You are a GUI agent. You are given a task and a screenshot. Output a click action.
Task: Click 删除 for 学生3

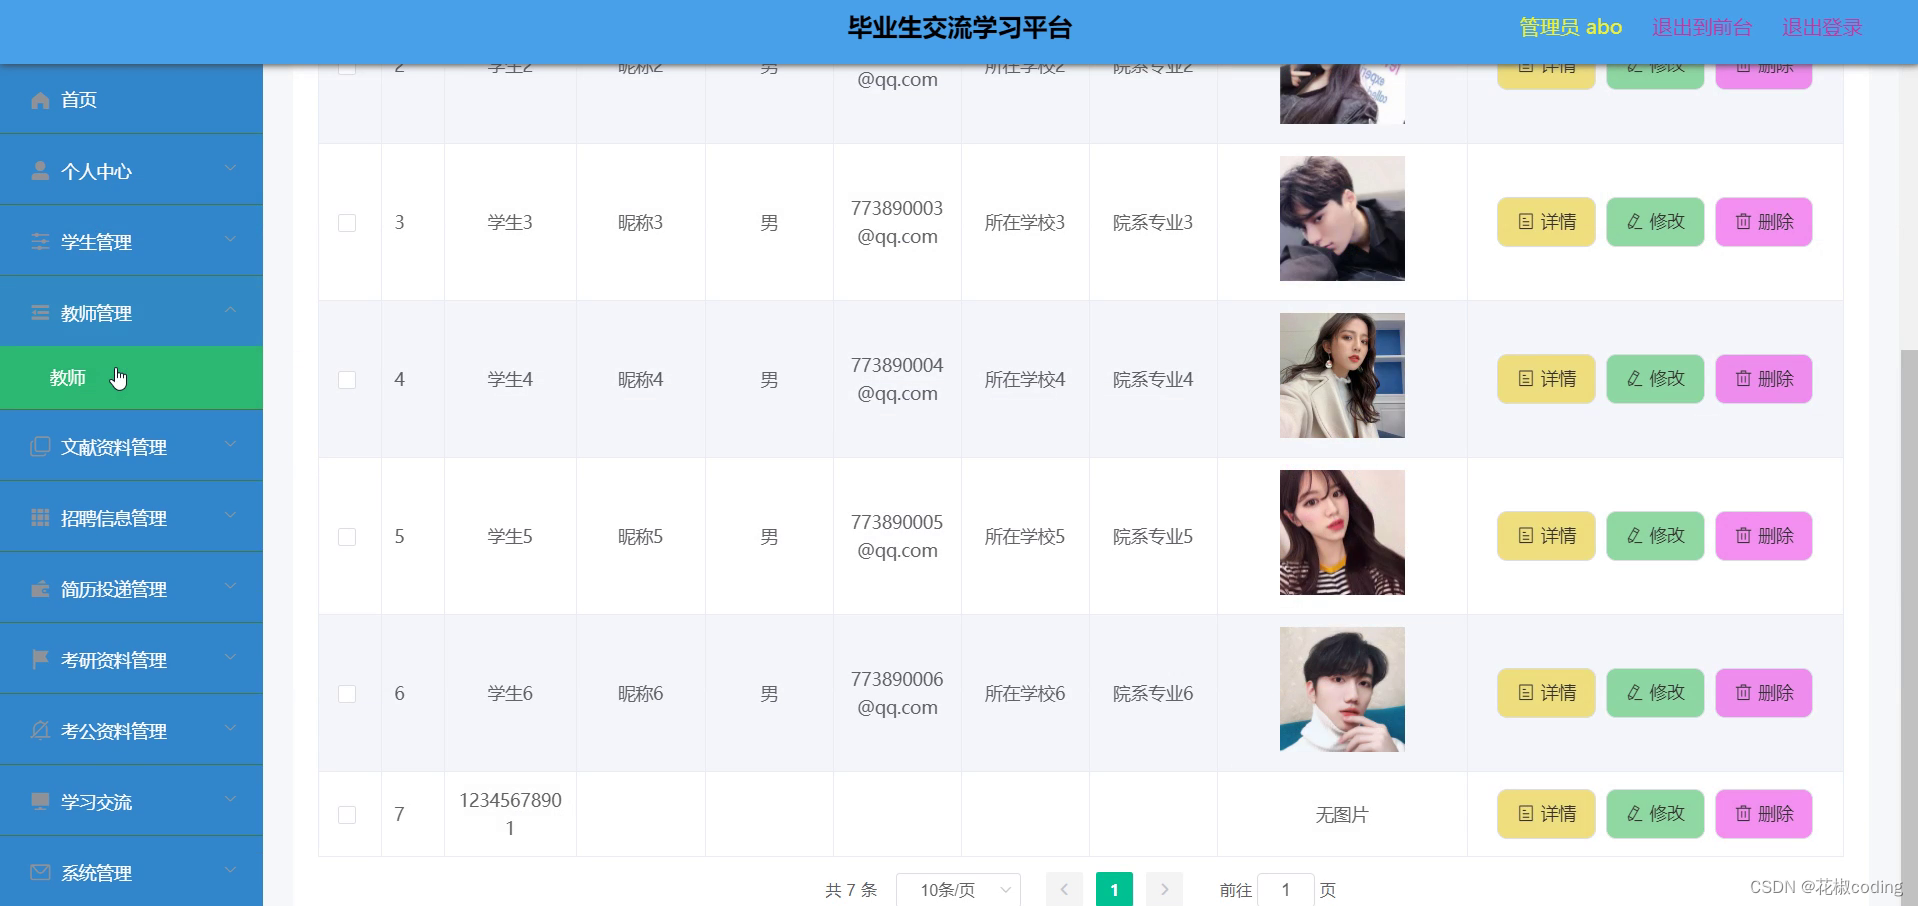[x=1764, y=222]
